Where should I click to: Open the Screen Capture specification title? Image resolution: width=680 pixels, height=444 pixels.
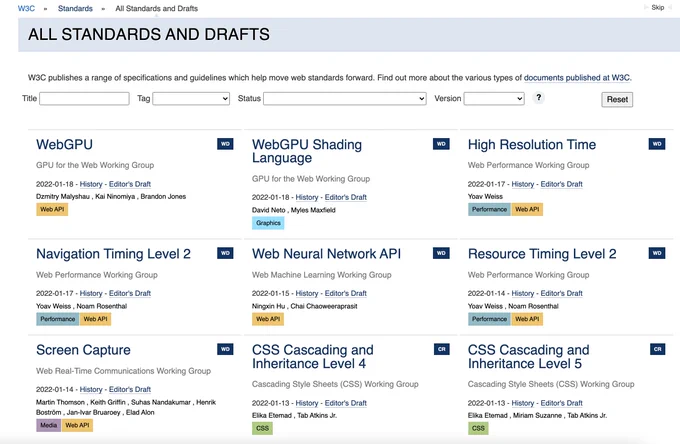pos(83,350)
